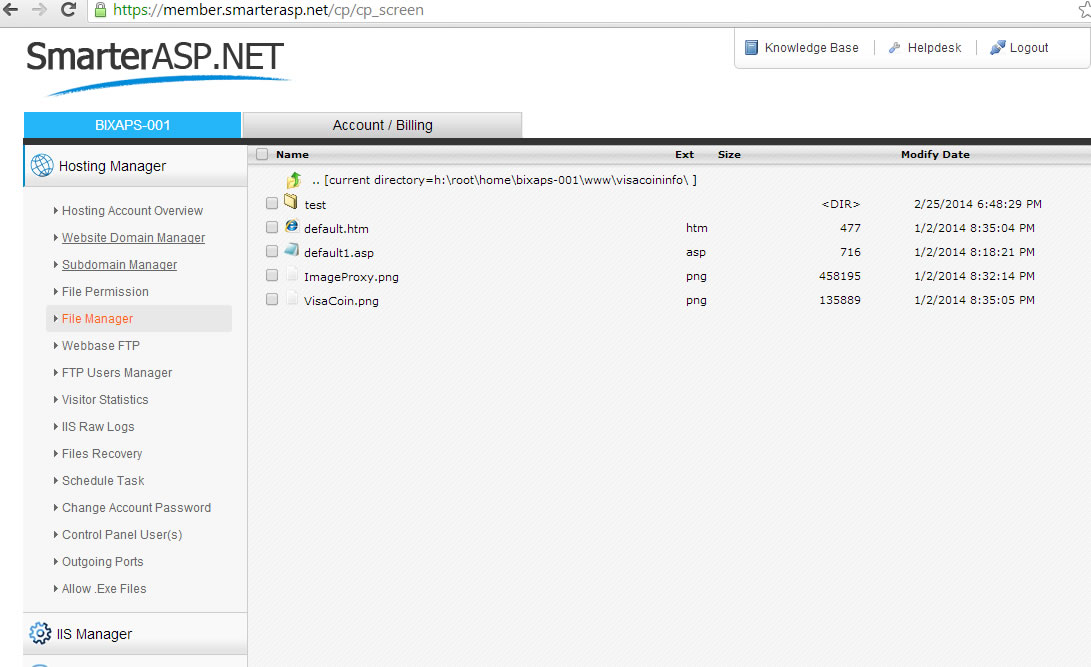Expand arrow beside Hosting Account Overview
Screen dimensions: 1091x667
click(56, 210)
